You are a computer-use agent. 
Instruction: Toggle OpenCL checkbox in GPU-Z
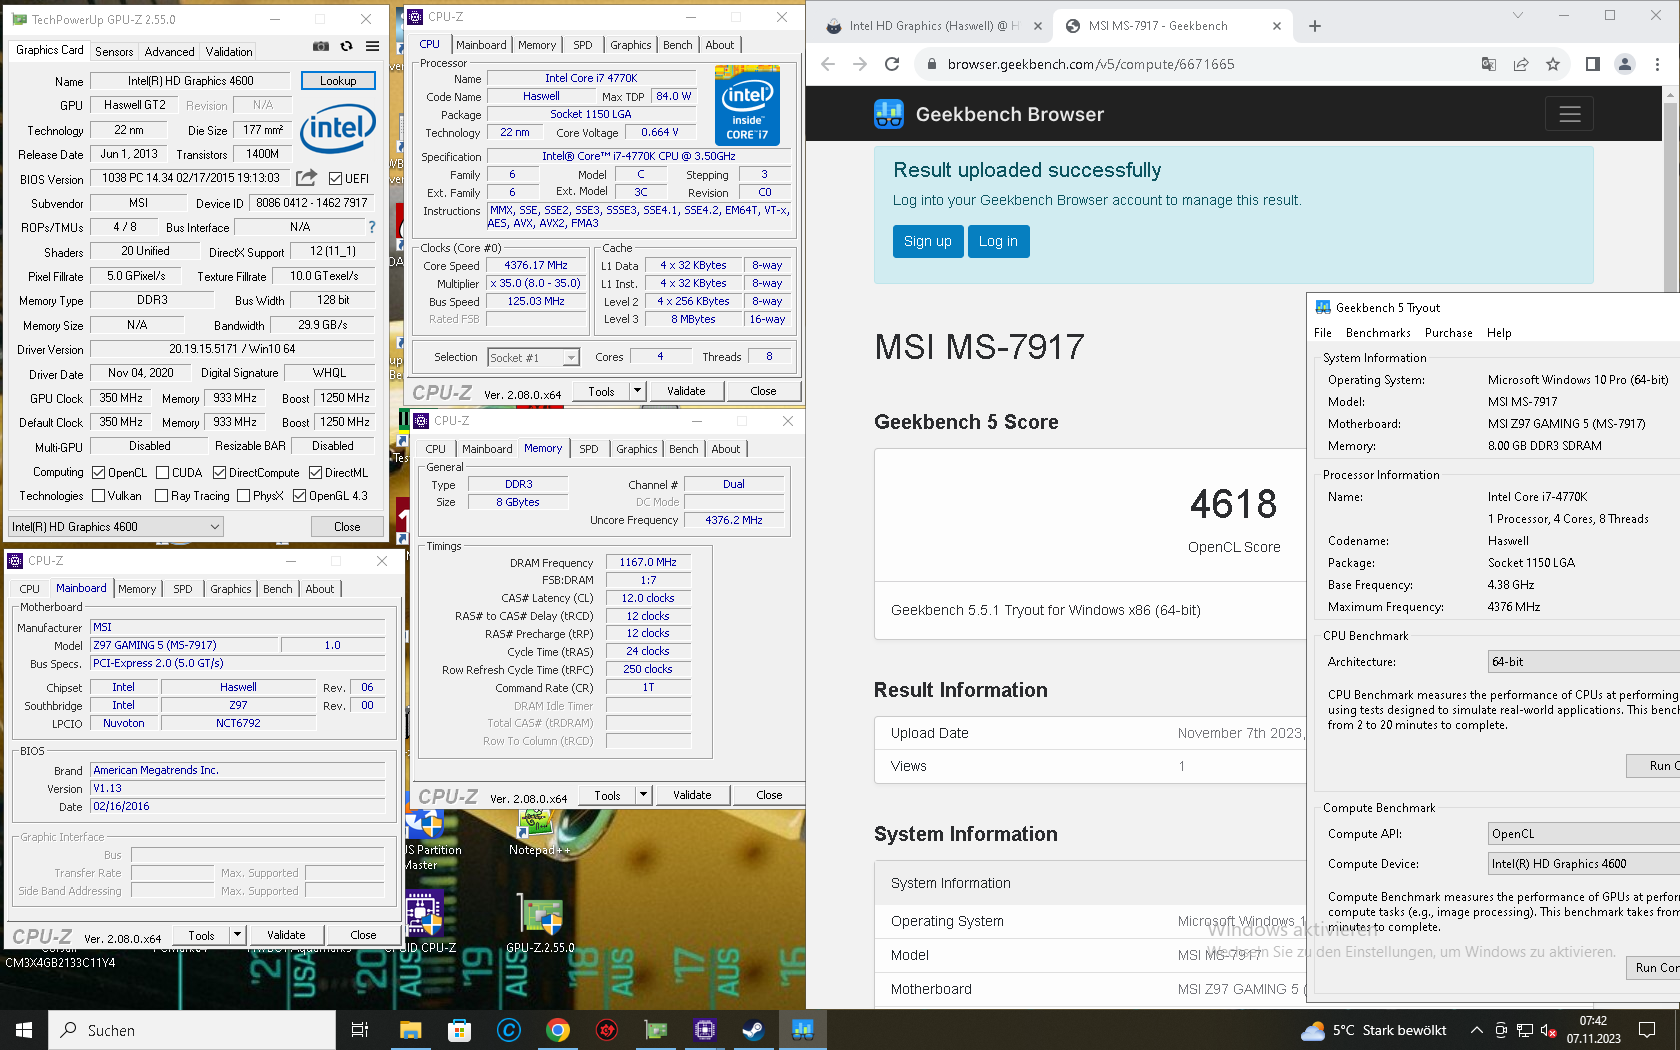(x=98, y=473)
